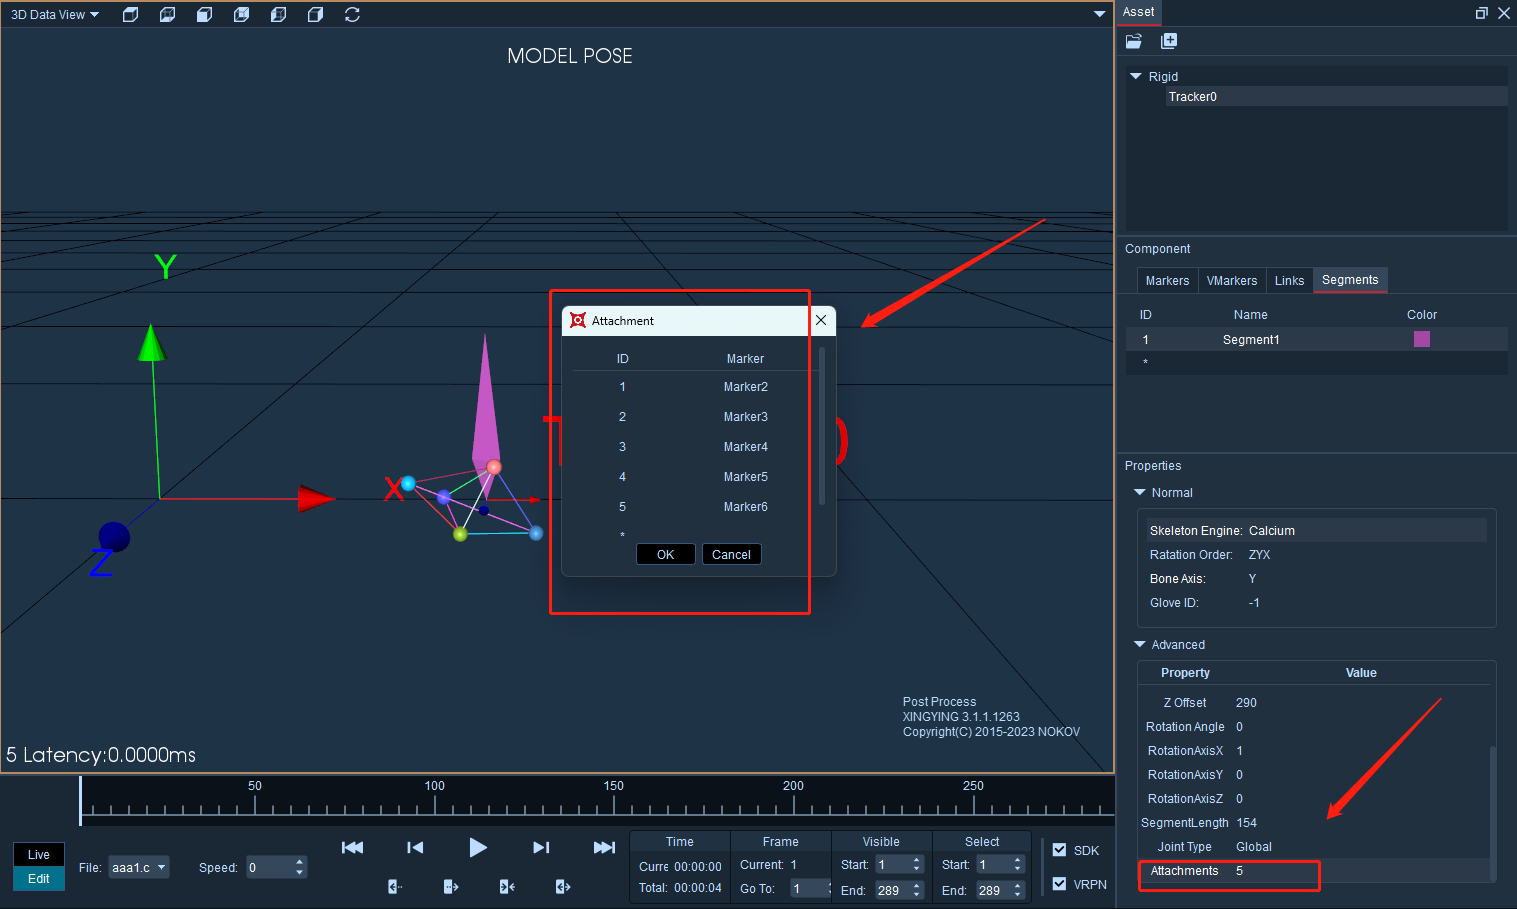Step forward one frame icon

[x=541, y=848]
